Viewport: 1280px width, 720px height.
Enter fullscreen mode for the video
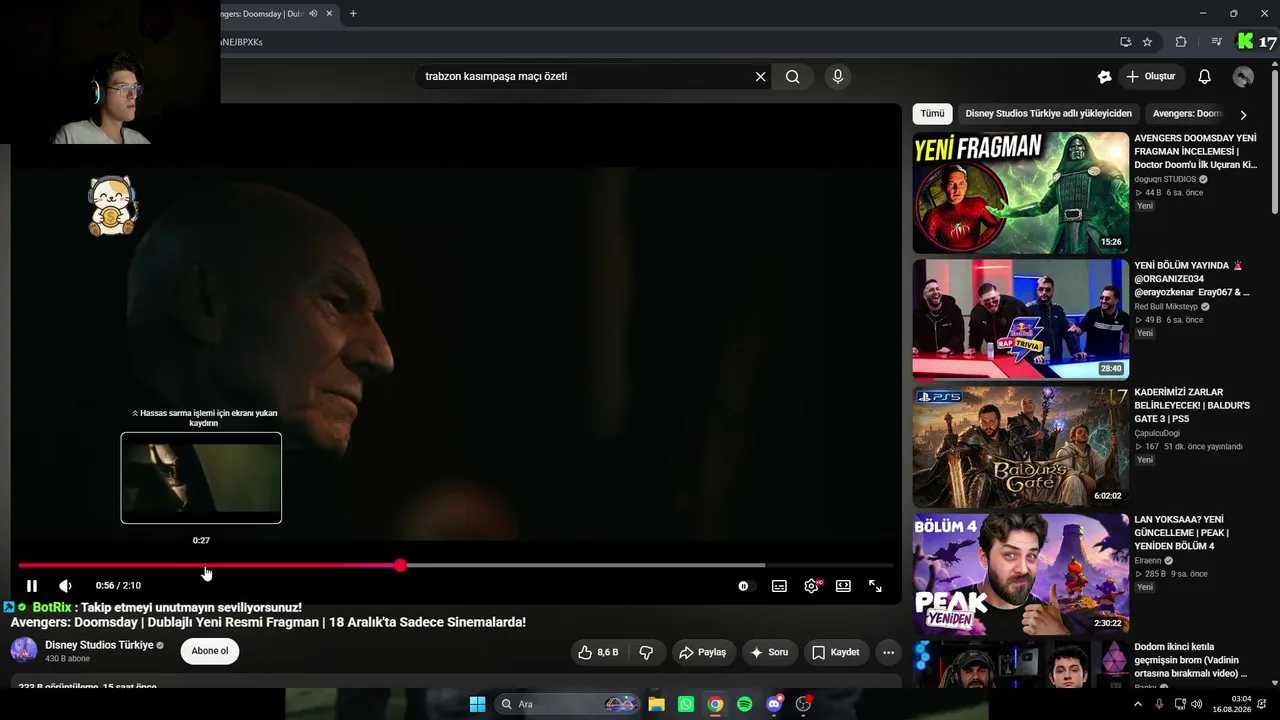point(875,586)
